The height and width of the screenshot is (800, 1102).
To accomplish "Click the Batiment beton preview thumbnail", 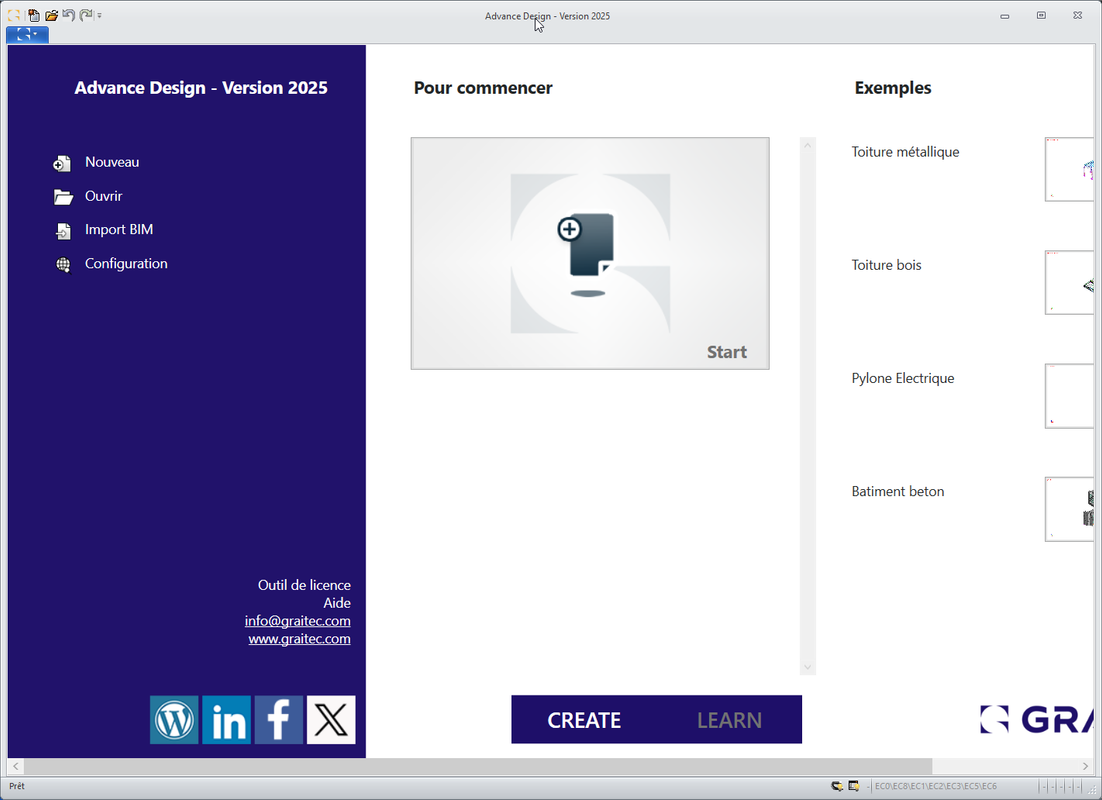I will point(1070,509).
